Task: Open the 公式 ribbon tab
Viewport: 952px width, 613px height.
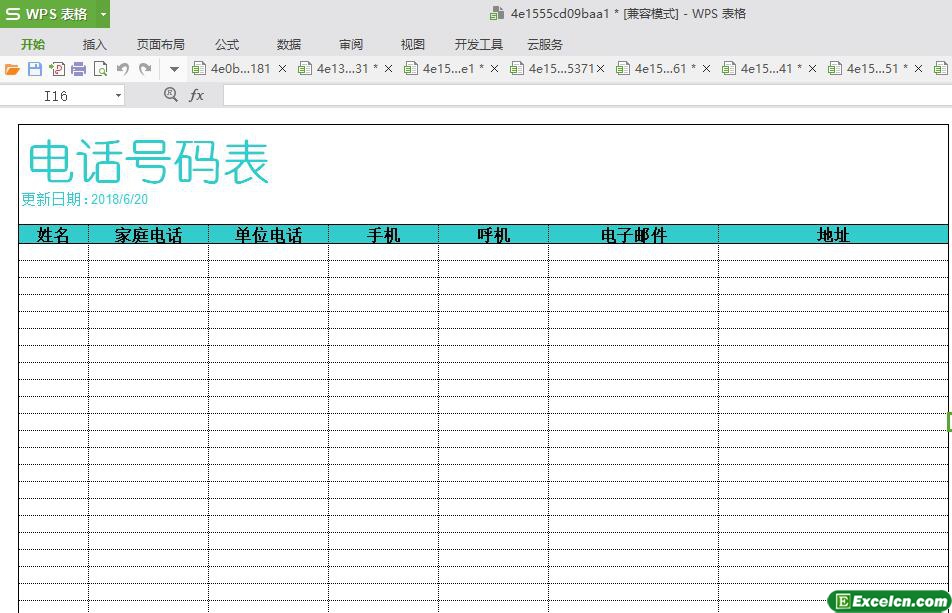Action: tap(227, 44)
